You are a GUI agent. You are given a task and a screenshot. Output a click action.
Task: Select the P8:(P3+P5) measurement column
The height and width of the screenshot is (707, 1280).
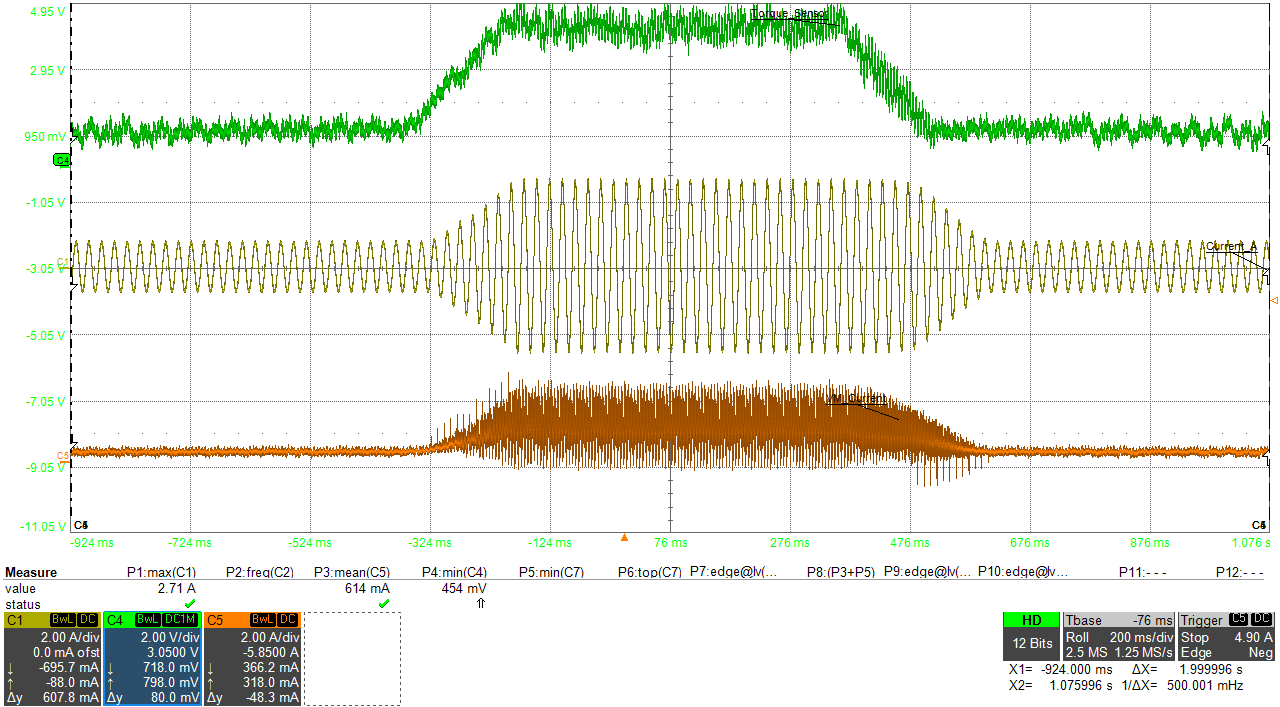[842, 573]
